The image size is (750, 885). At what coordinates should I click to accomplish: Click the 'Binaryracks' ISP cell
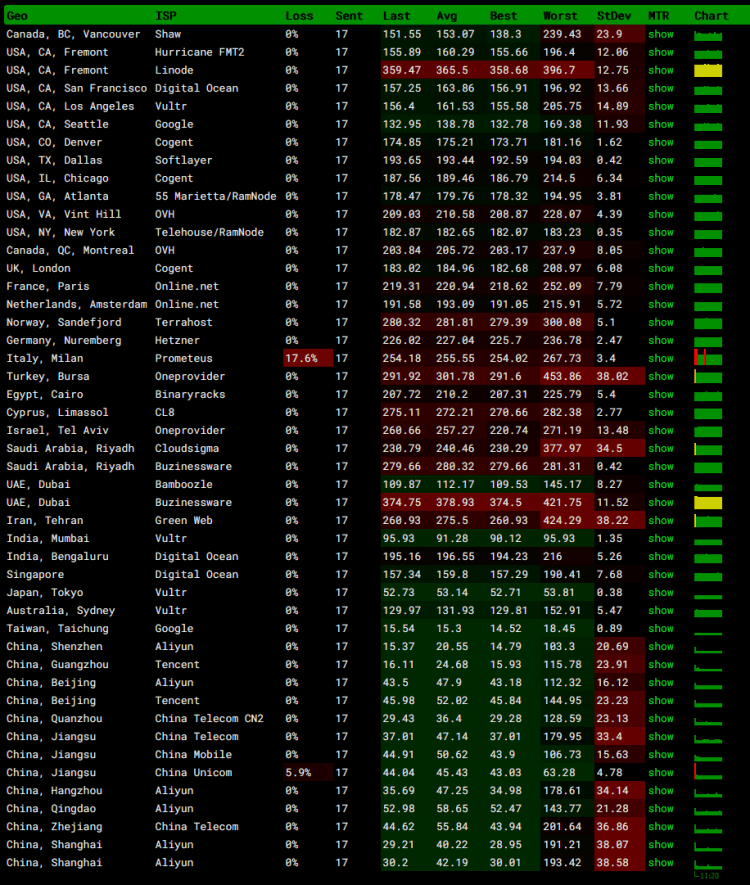190,395
